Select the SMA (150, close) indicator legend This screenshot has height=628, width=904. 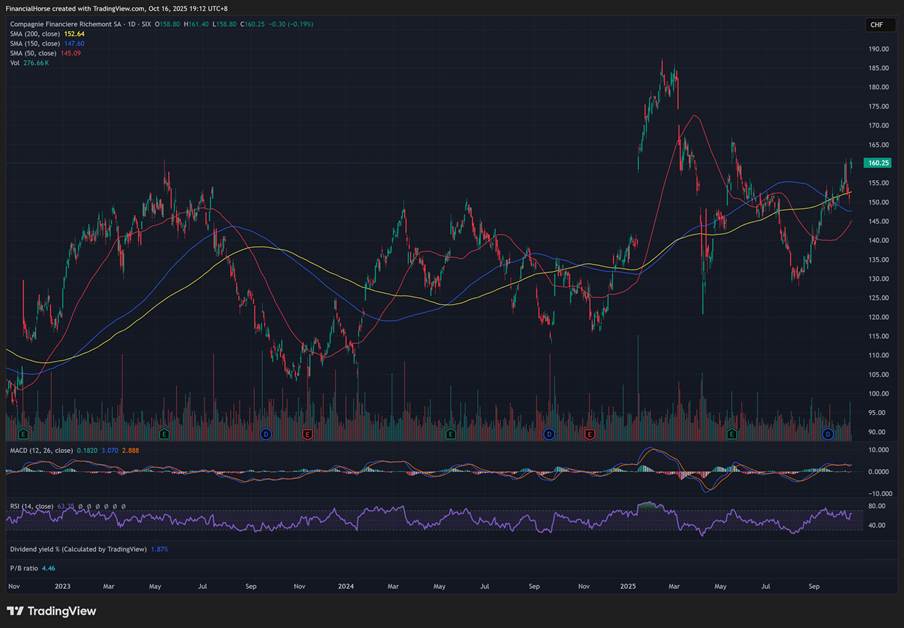point(36,43)
